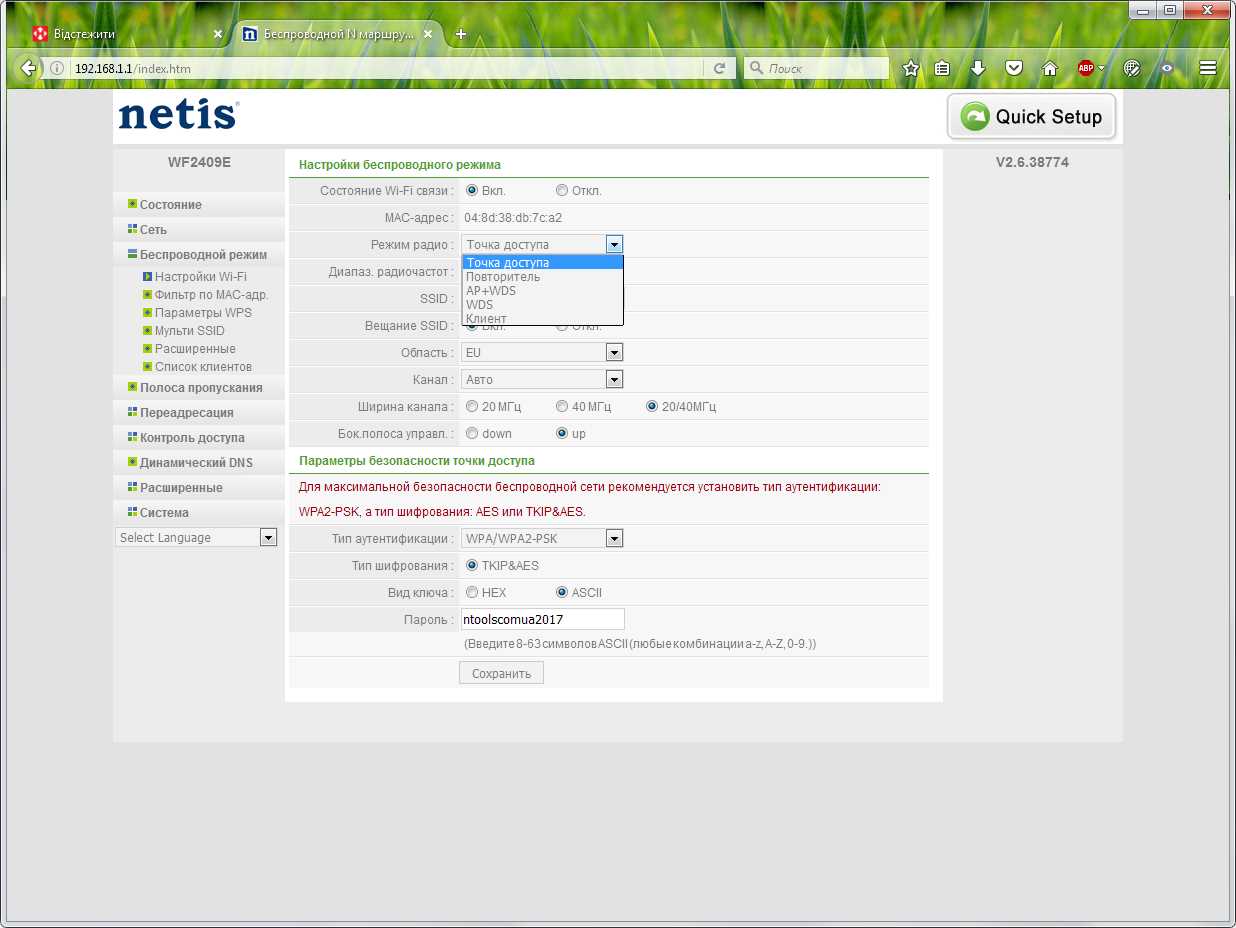Launch Quick Setup
1236x928 pixels.
coord(1031,117)
